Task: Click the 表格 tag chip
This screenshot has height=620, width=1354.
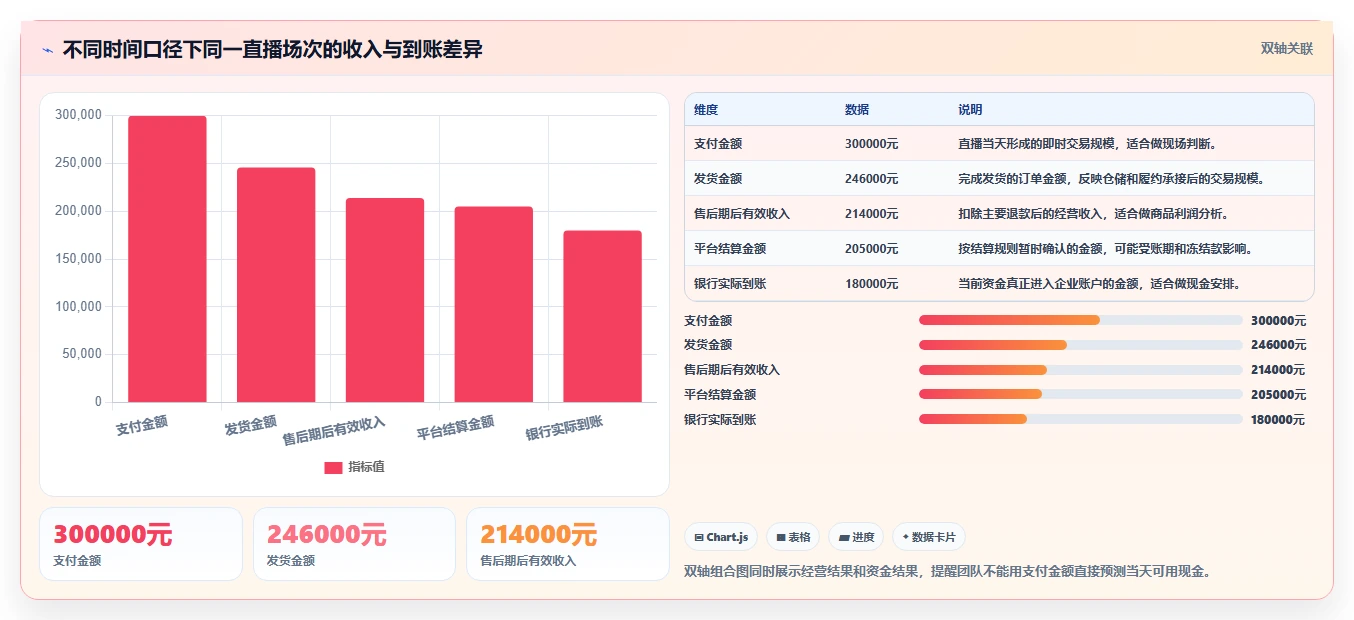Action: coord(793,537)
